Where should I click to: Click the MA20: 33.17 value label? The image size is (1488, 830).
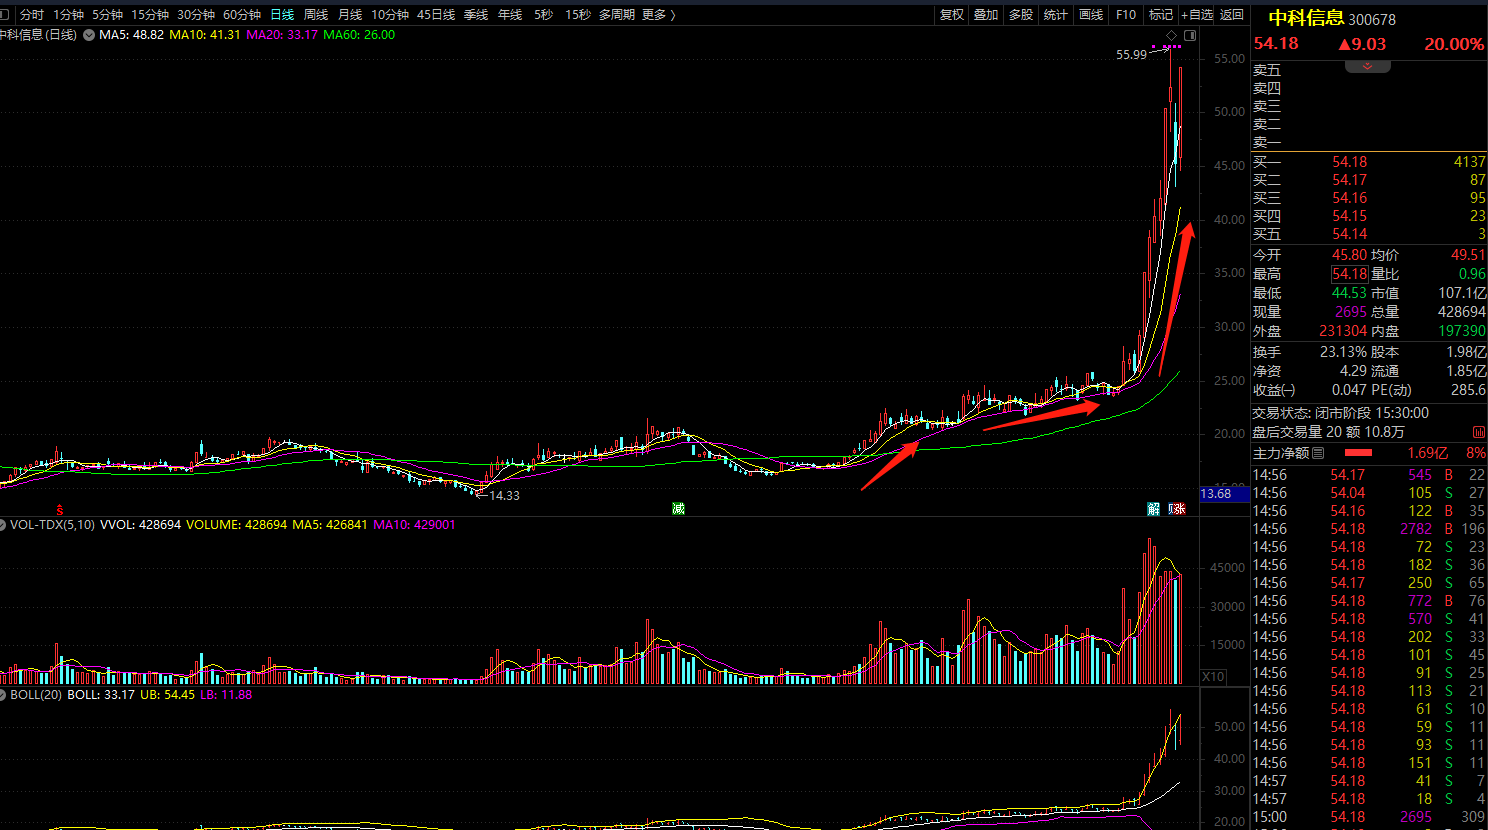(282, 35)
